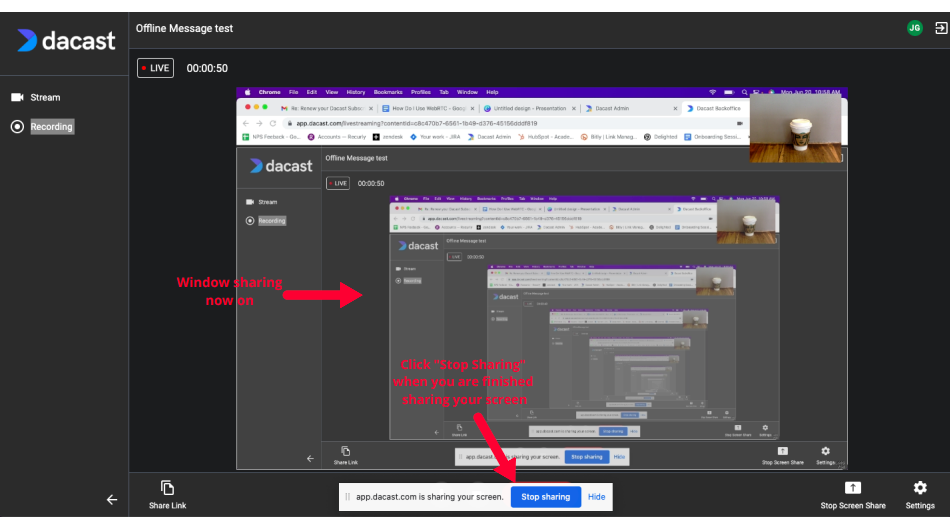Open Settings gear inside shared preview
This screenshot has width=950, height=532.
tap(825, 456)
